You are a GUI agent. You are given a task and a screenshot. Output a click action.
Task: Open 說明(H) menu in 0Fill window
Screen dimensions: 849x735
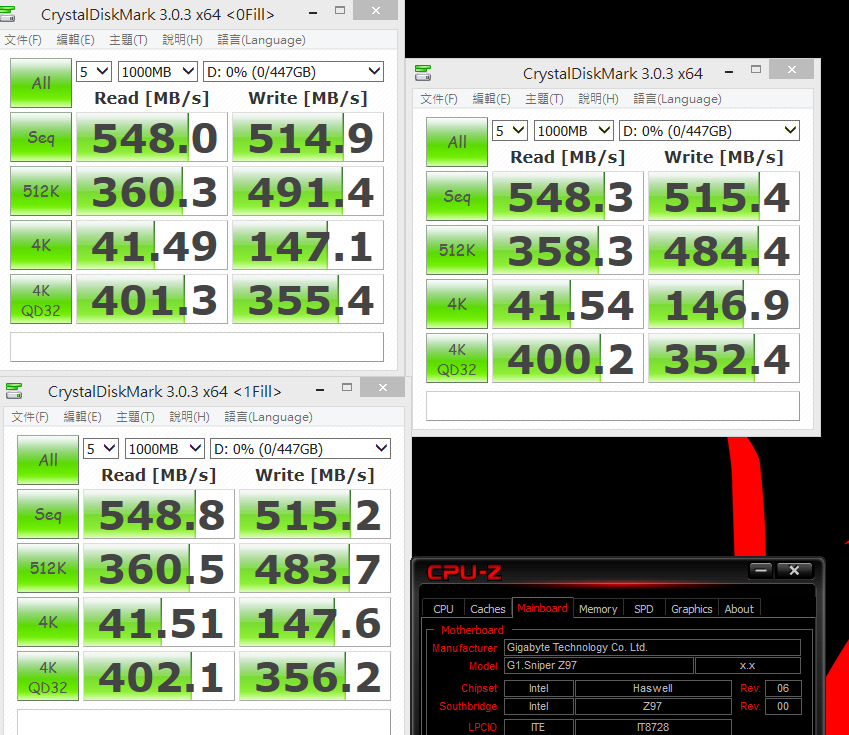point(182,40)
